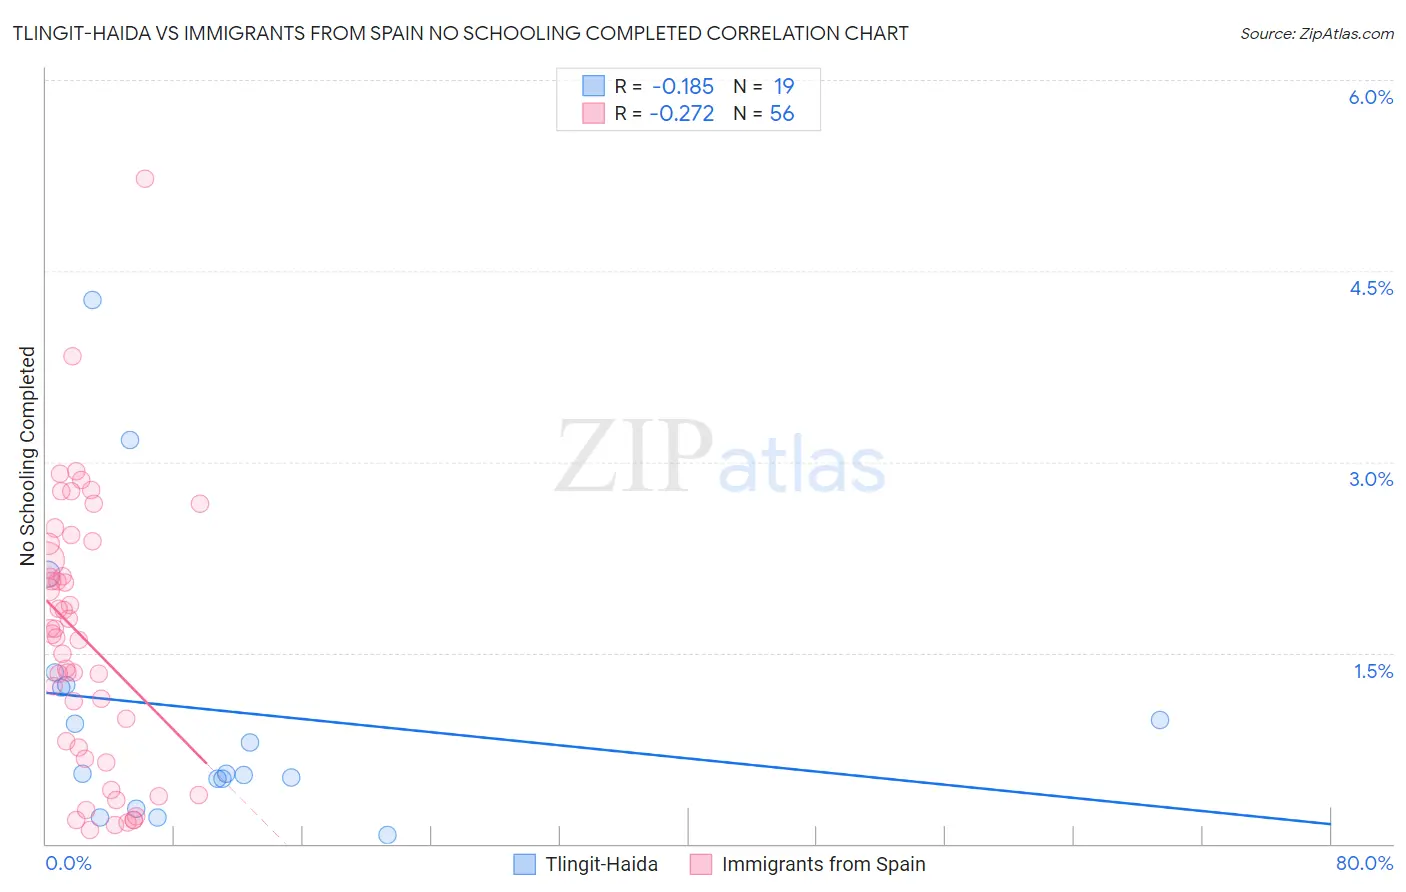Click the Immigrants from Spain pink legend swatch
The height and width of the screenshot is (892, 1406).
pyautogui.click(x=700, y=864)
